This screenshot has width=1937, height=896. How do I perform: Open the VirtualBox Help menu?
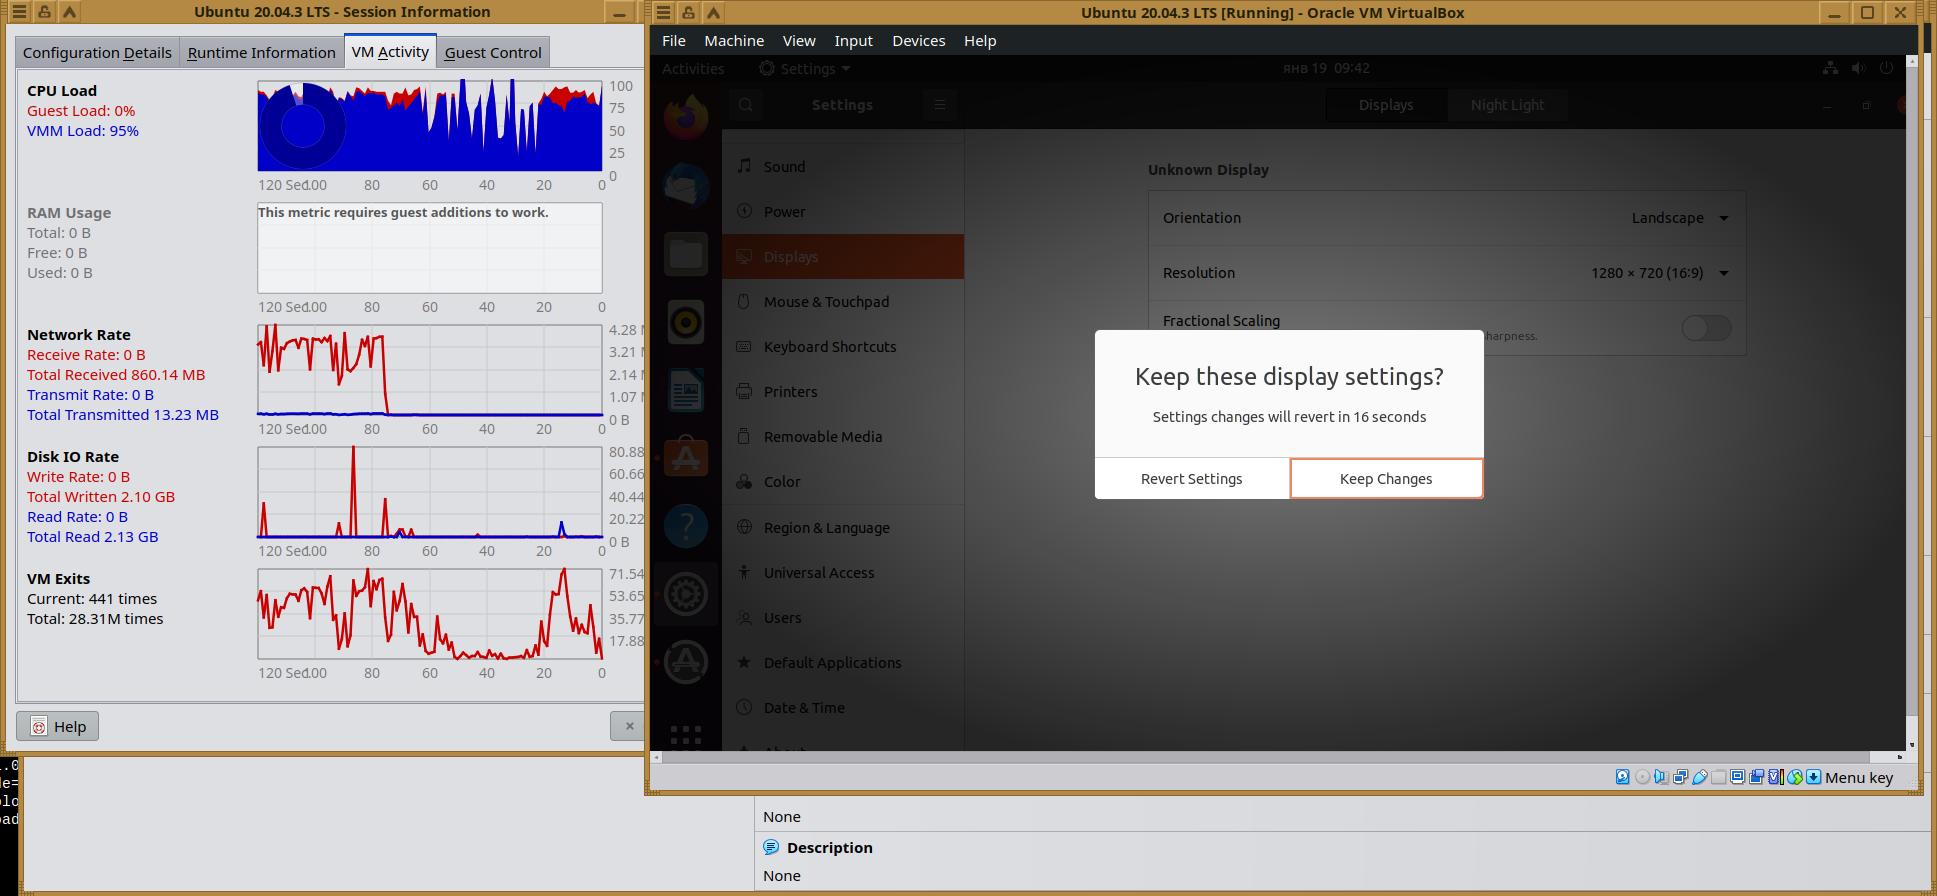tap(980, 41)
